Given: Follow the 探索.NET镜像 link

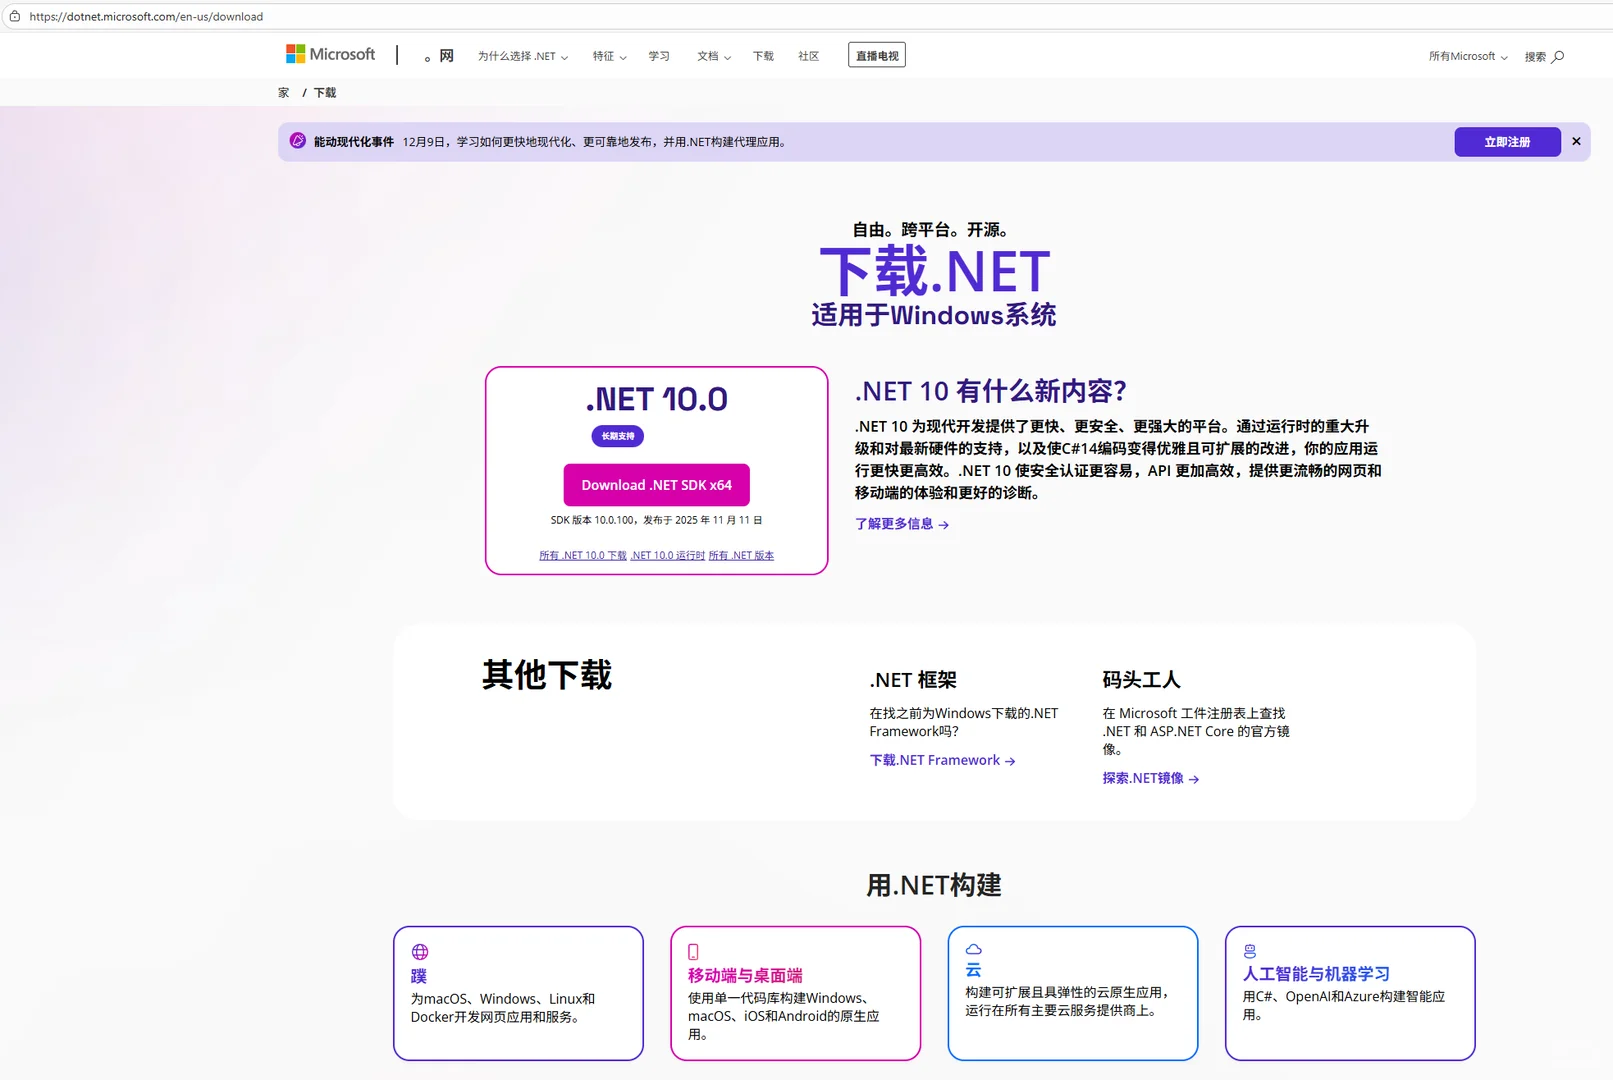Looking at the screenshot, I should click(1143, 778).
